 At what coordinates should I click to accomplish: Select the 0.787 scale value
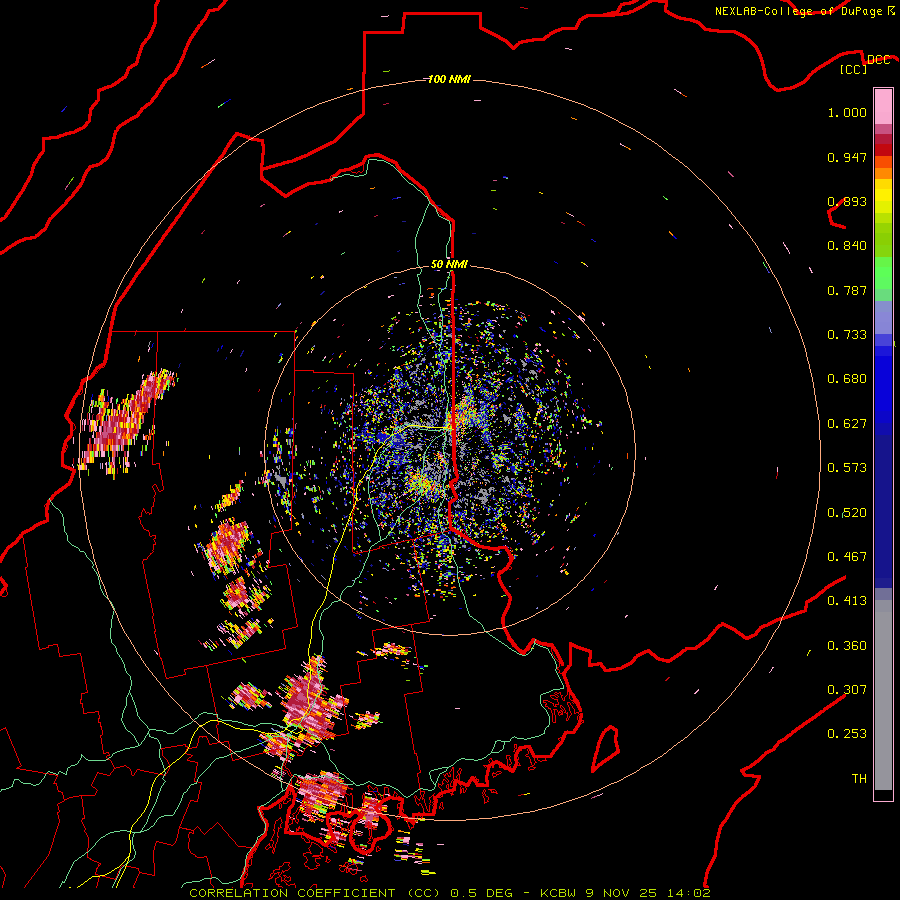(x=847, y=290)
